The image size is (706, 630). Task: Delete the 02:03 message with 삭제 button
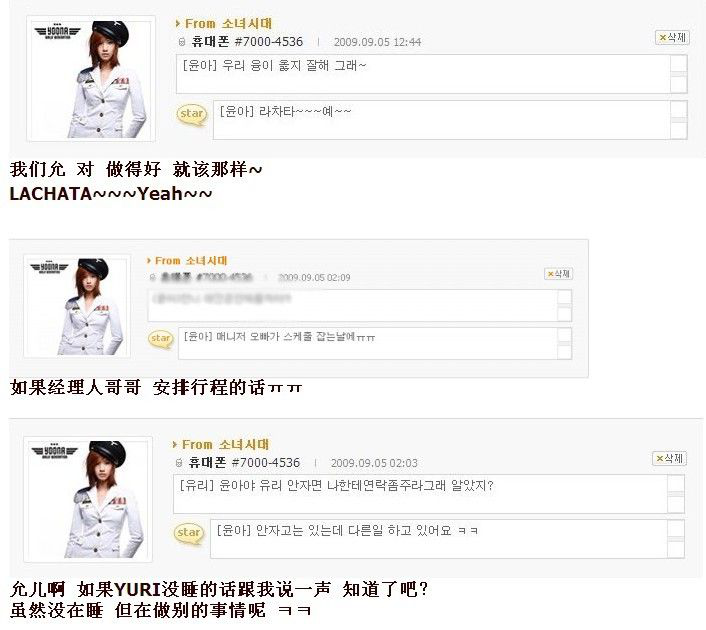(x=670, y=458)
